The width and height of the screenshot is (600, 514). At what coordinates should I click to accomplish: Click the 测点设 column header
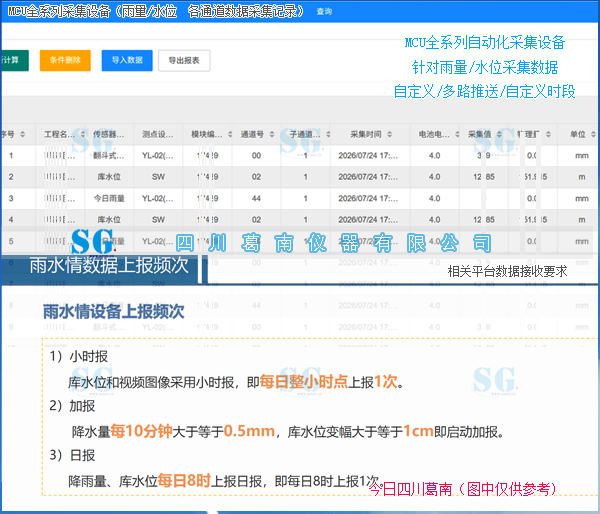tap(158, 134)
